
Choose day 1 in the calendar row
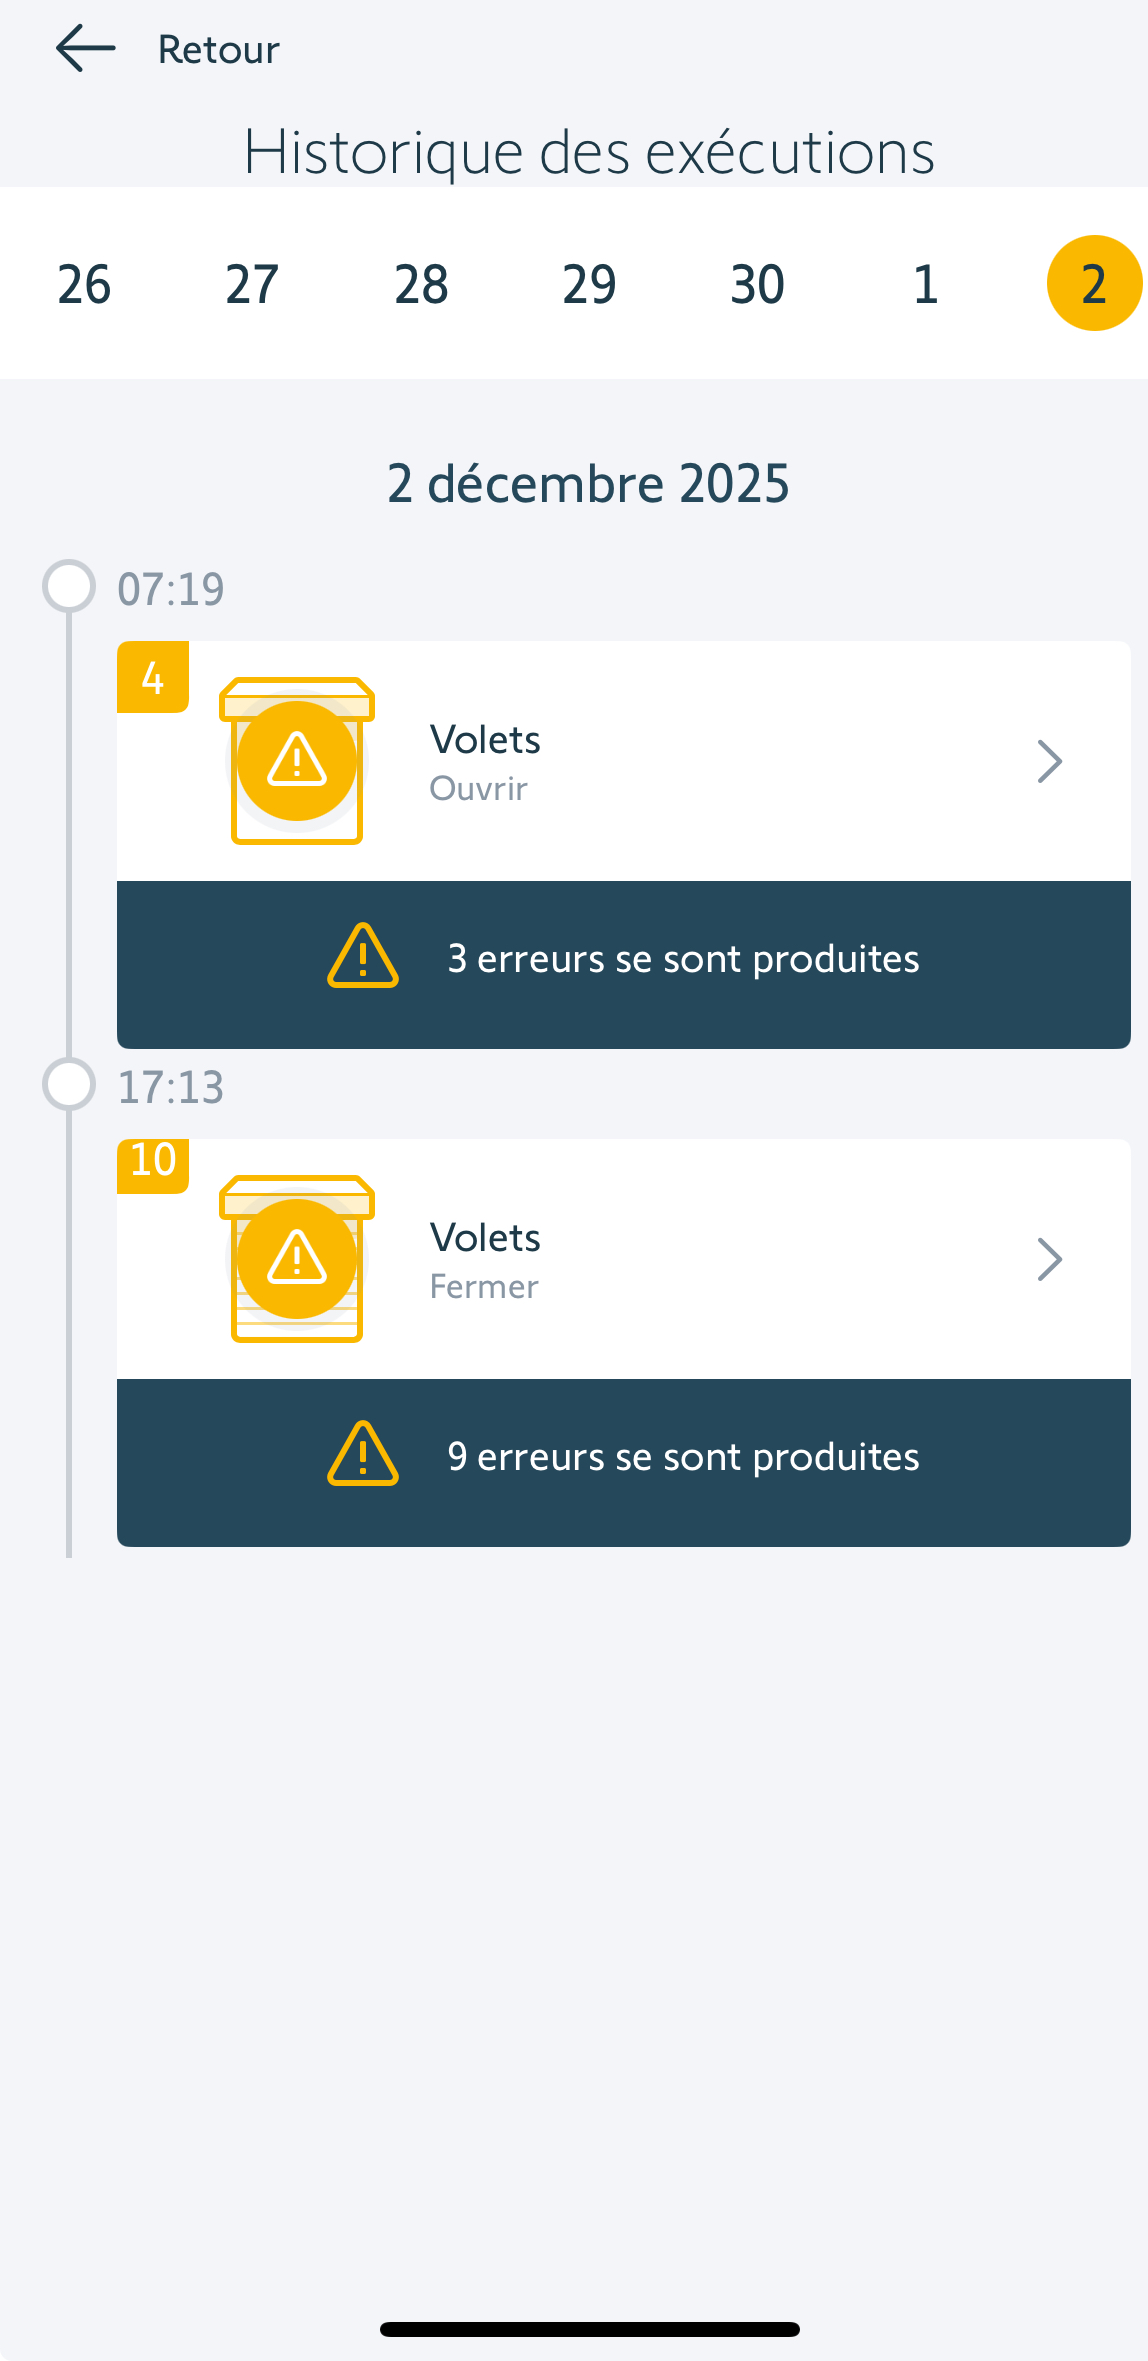pos(926,284)
